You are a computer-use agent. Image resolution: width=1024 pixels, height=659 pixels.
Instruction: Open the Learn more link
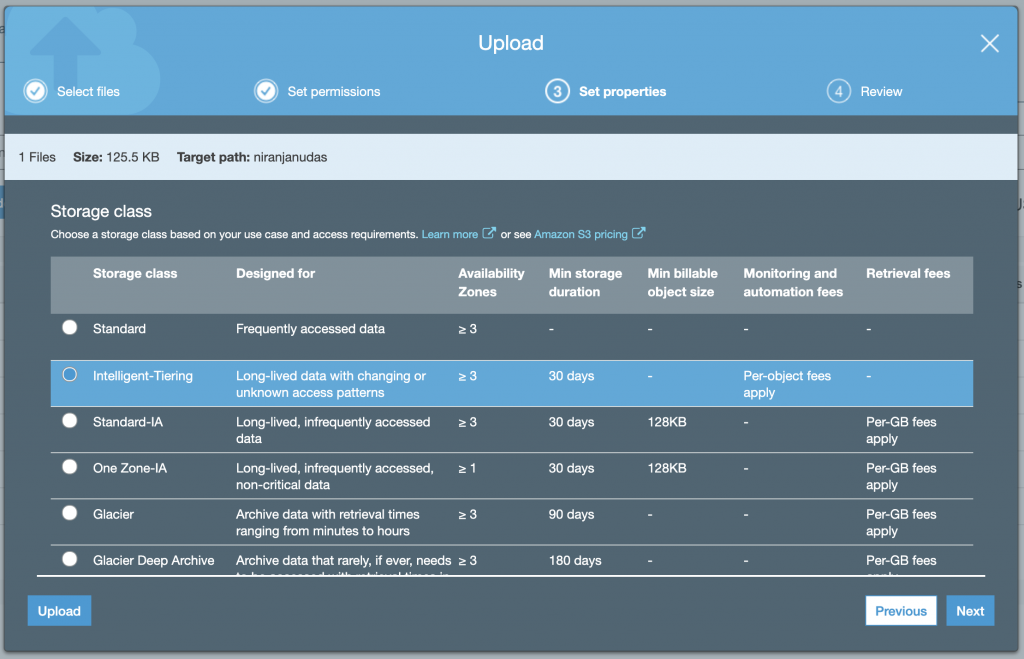tap(449, 234)
